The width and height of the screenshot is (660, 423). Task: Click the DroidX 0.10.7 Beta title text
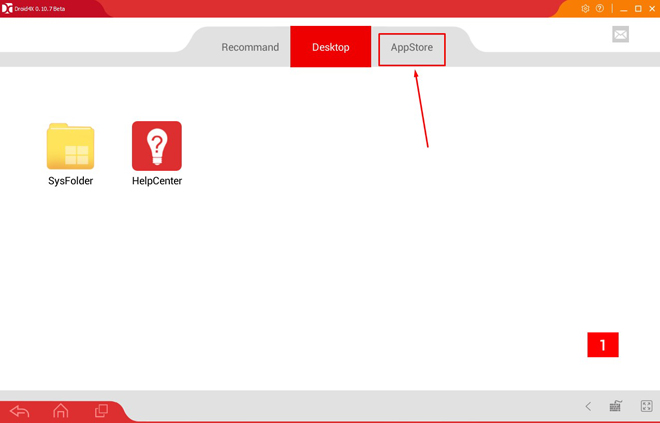click(x=40, y=9)
